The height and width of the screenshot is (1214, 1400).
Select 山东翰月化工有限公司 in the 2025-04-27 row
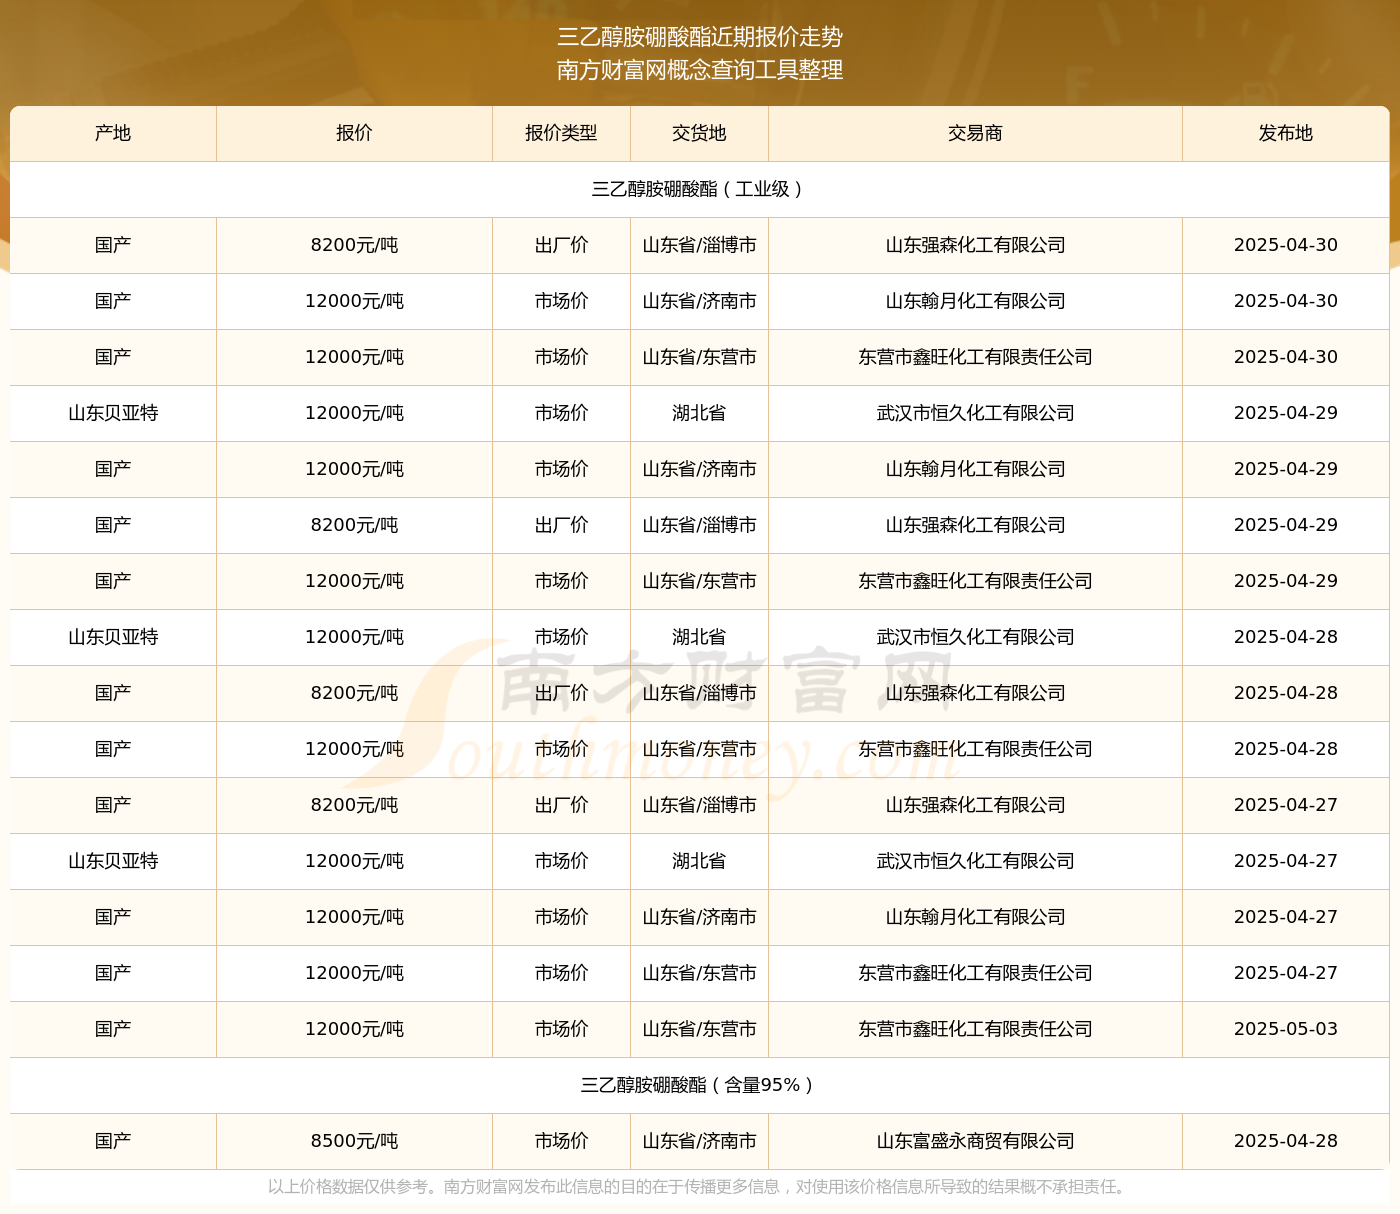975,917
